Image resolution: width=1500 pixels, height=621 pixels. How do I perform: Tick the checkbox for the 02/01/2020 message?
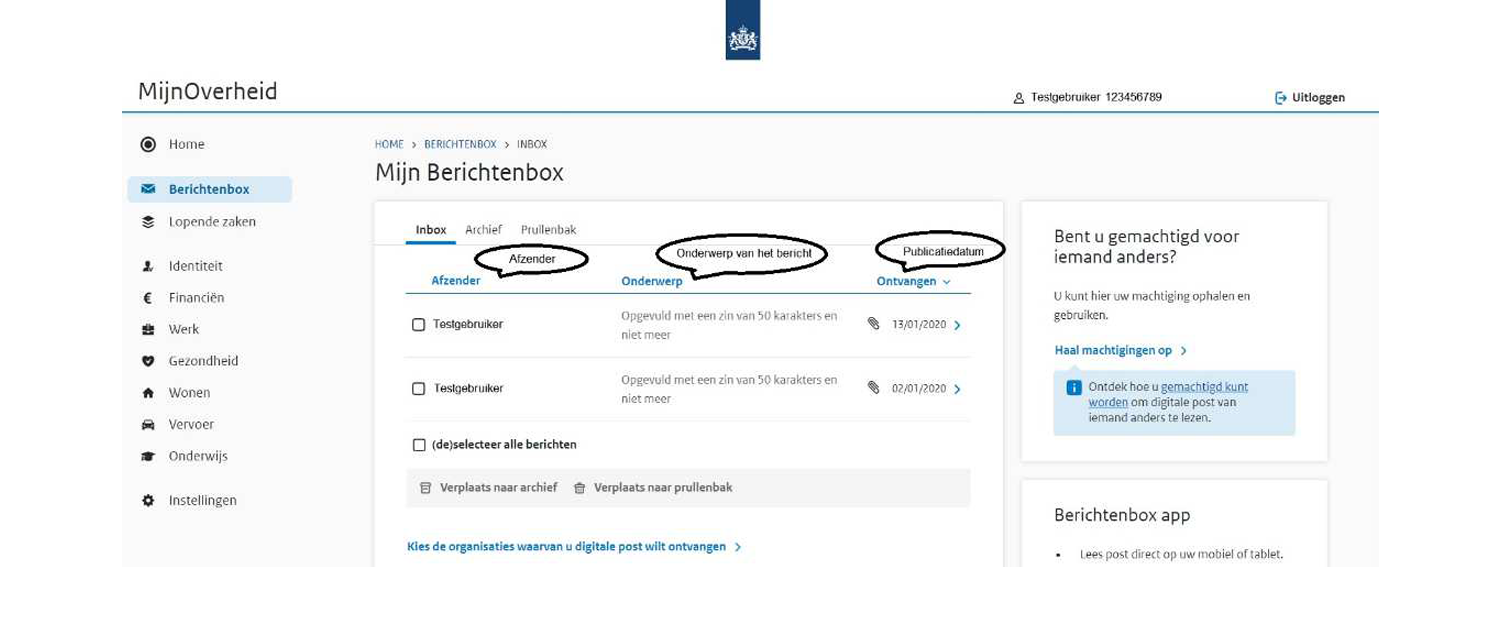point(419,388)
